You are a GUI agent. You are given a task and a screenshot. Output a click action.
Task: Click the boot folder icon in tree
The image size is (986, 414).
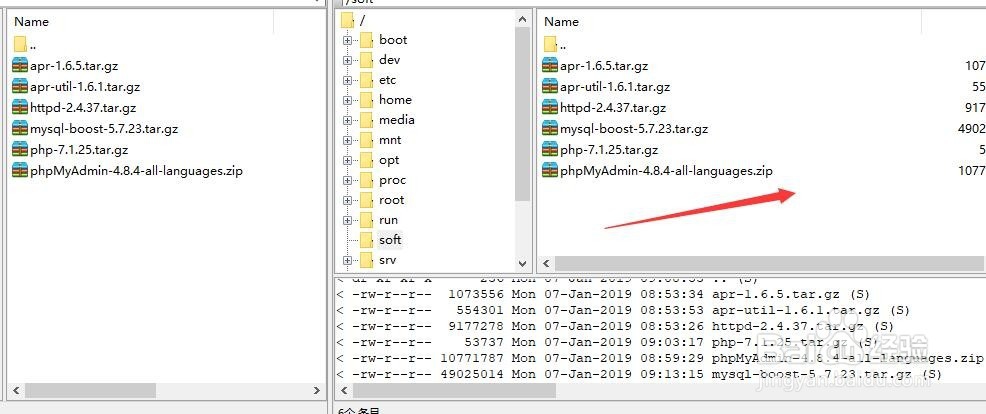click(x=367, y=40)
